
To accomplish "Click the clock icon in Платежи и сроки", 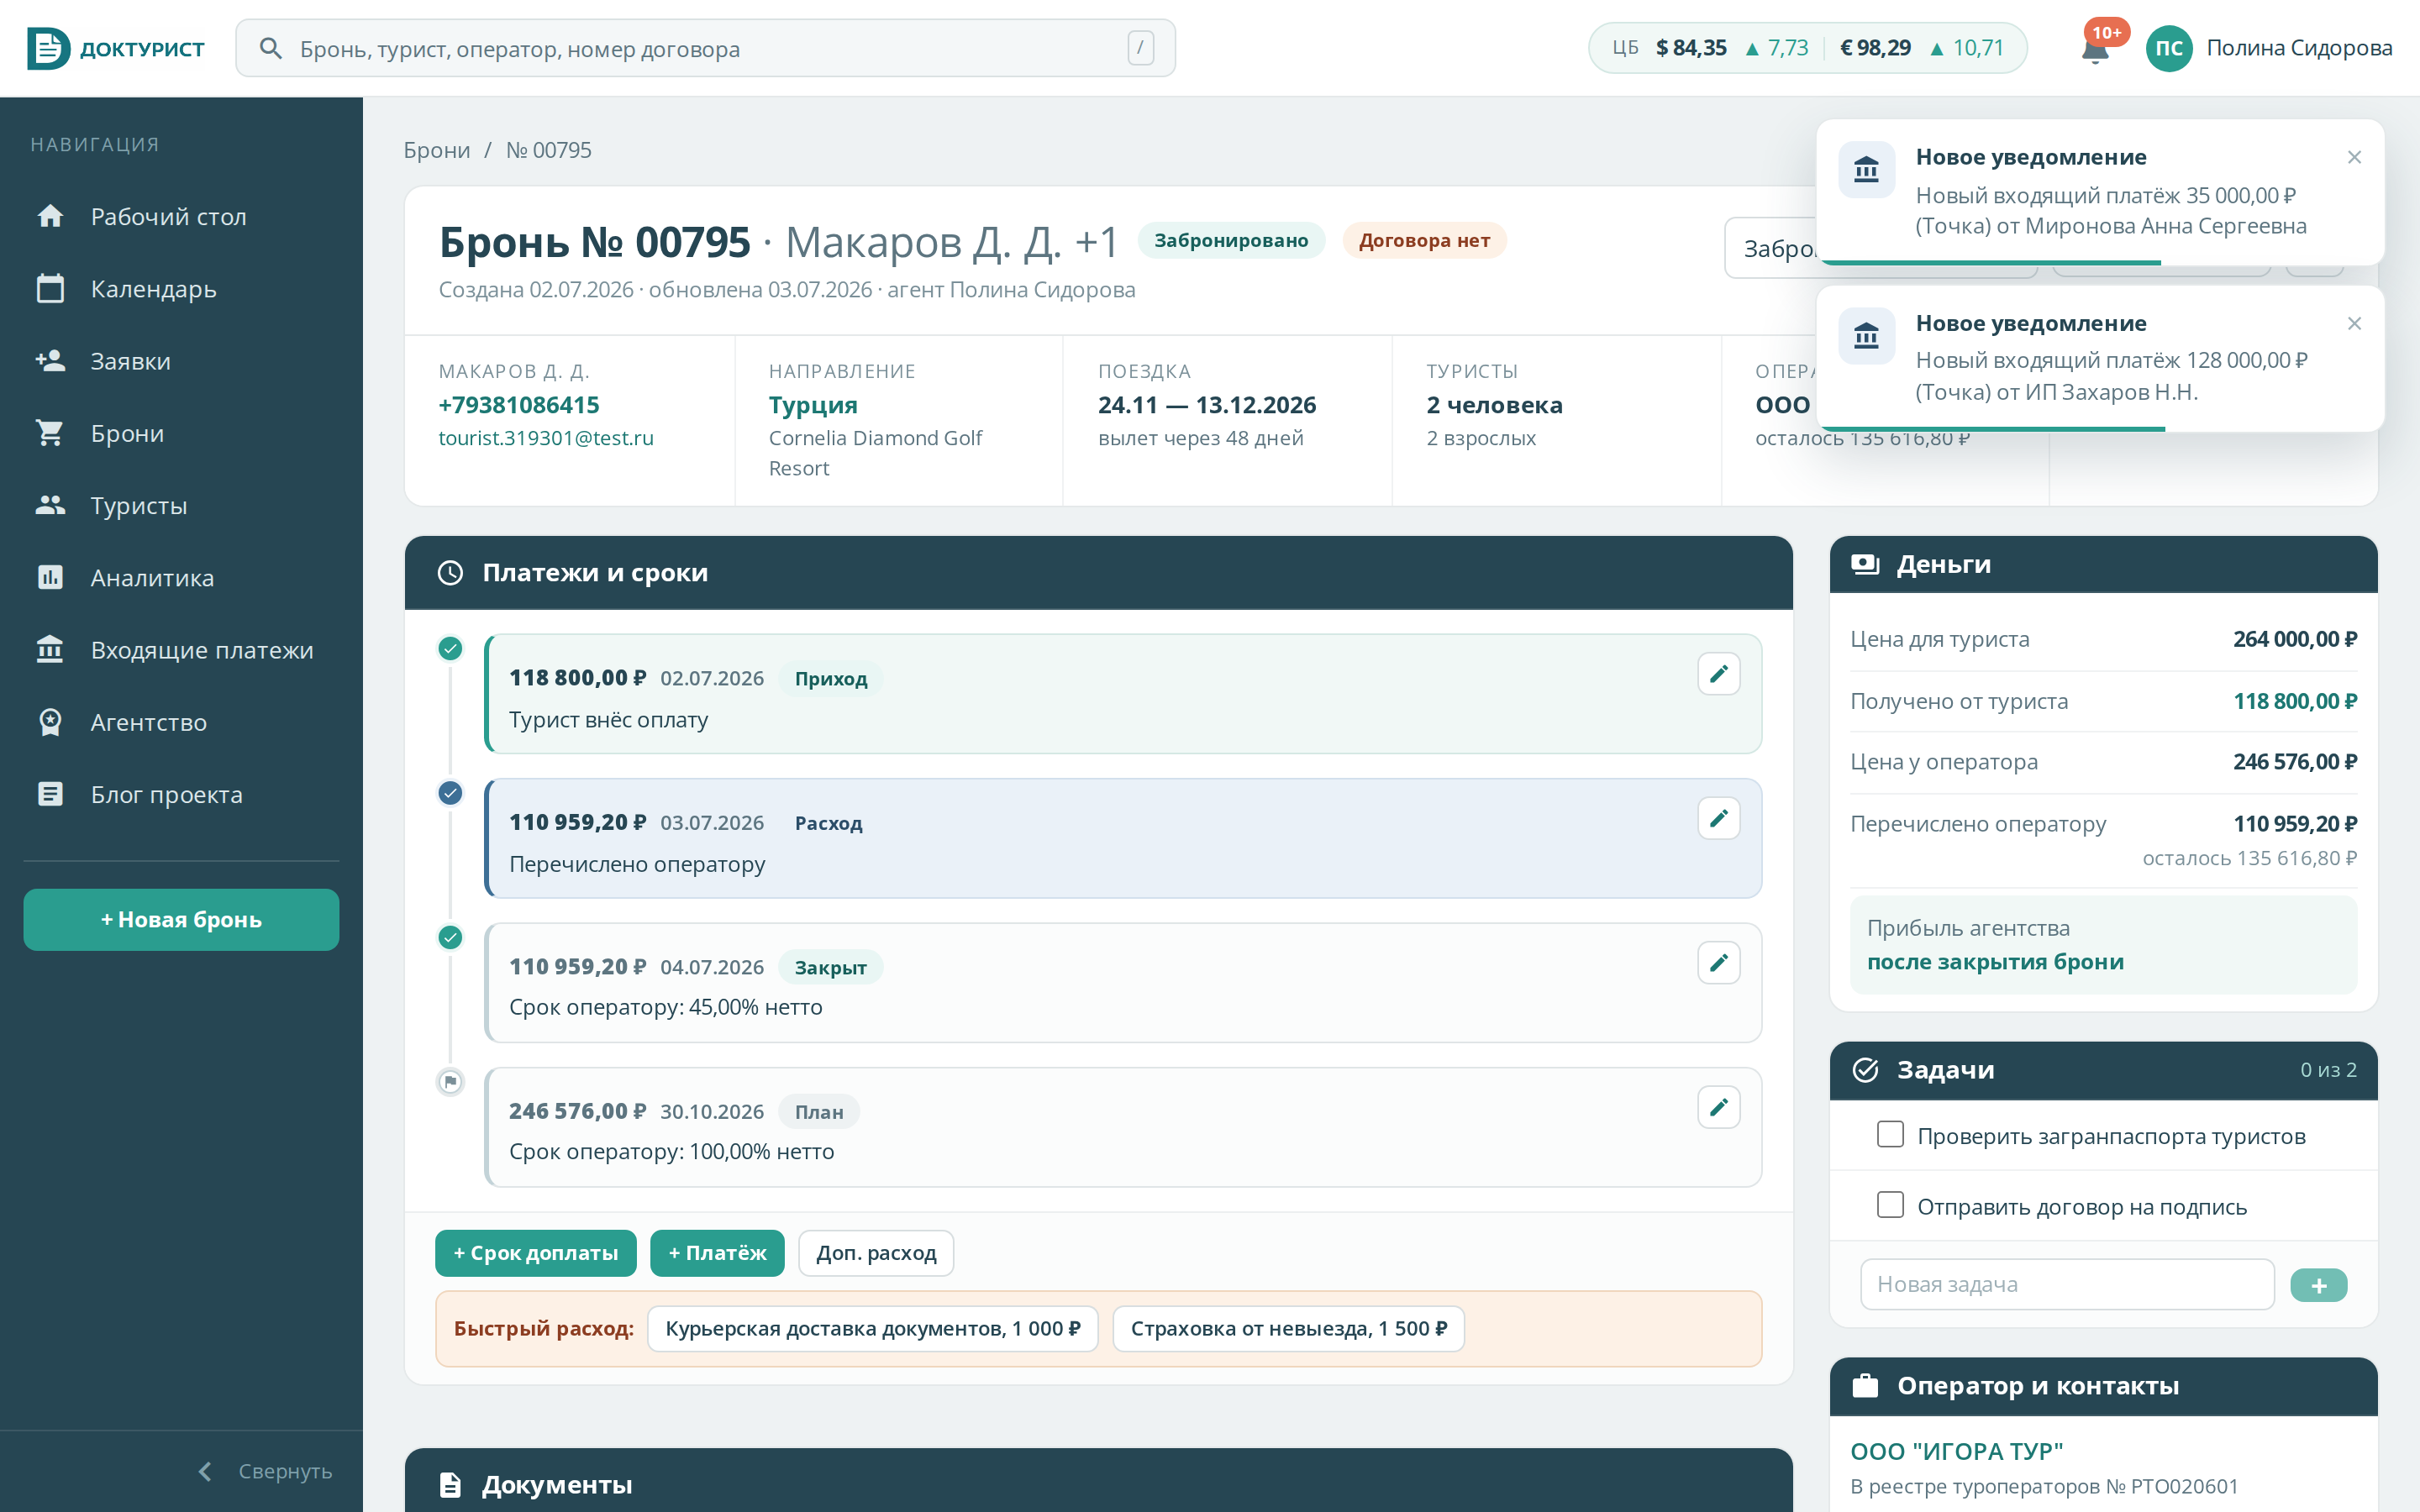I will (450, 573).
